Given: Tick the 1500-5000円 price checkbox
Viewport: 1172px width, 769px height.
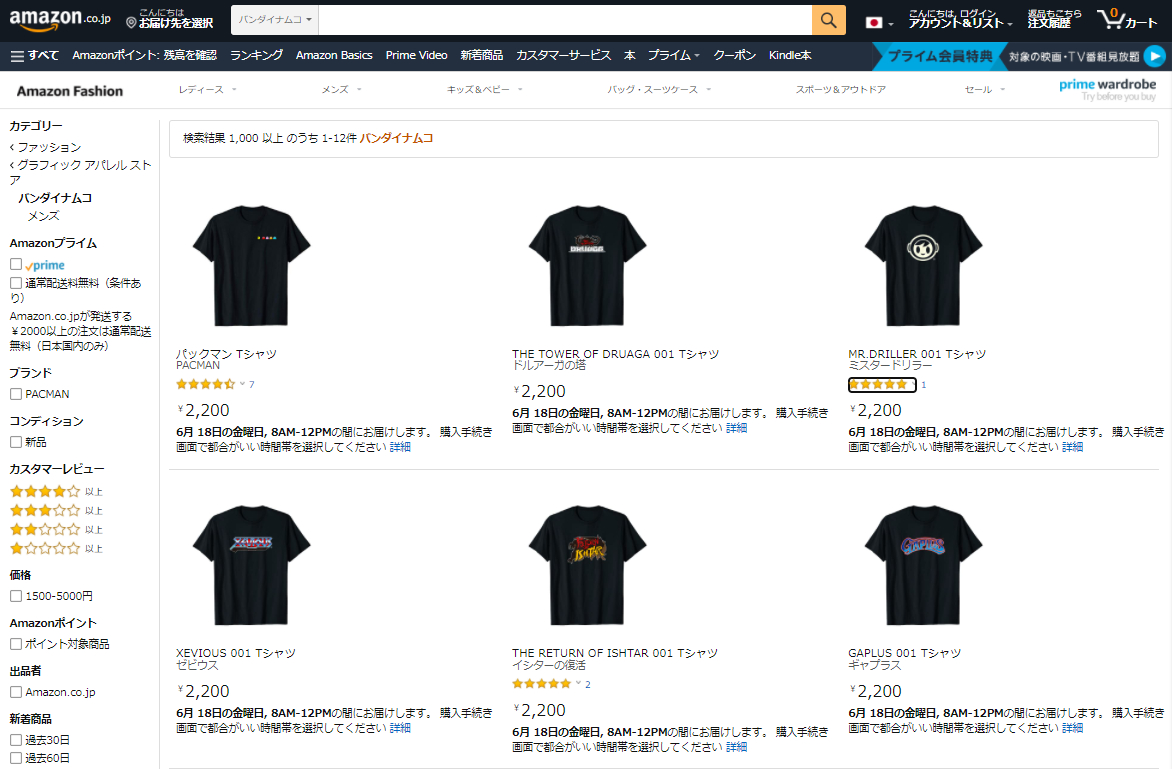Looking at the screenshot, I should coord(16,596).
